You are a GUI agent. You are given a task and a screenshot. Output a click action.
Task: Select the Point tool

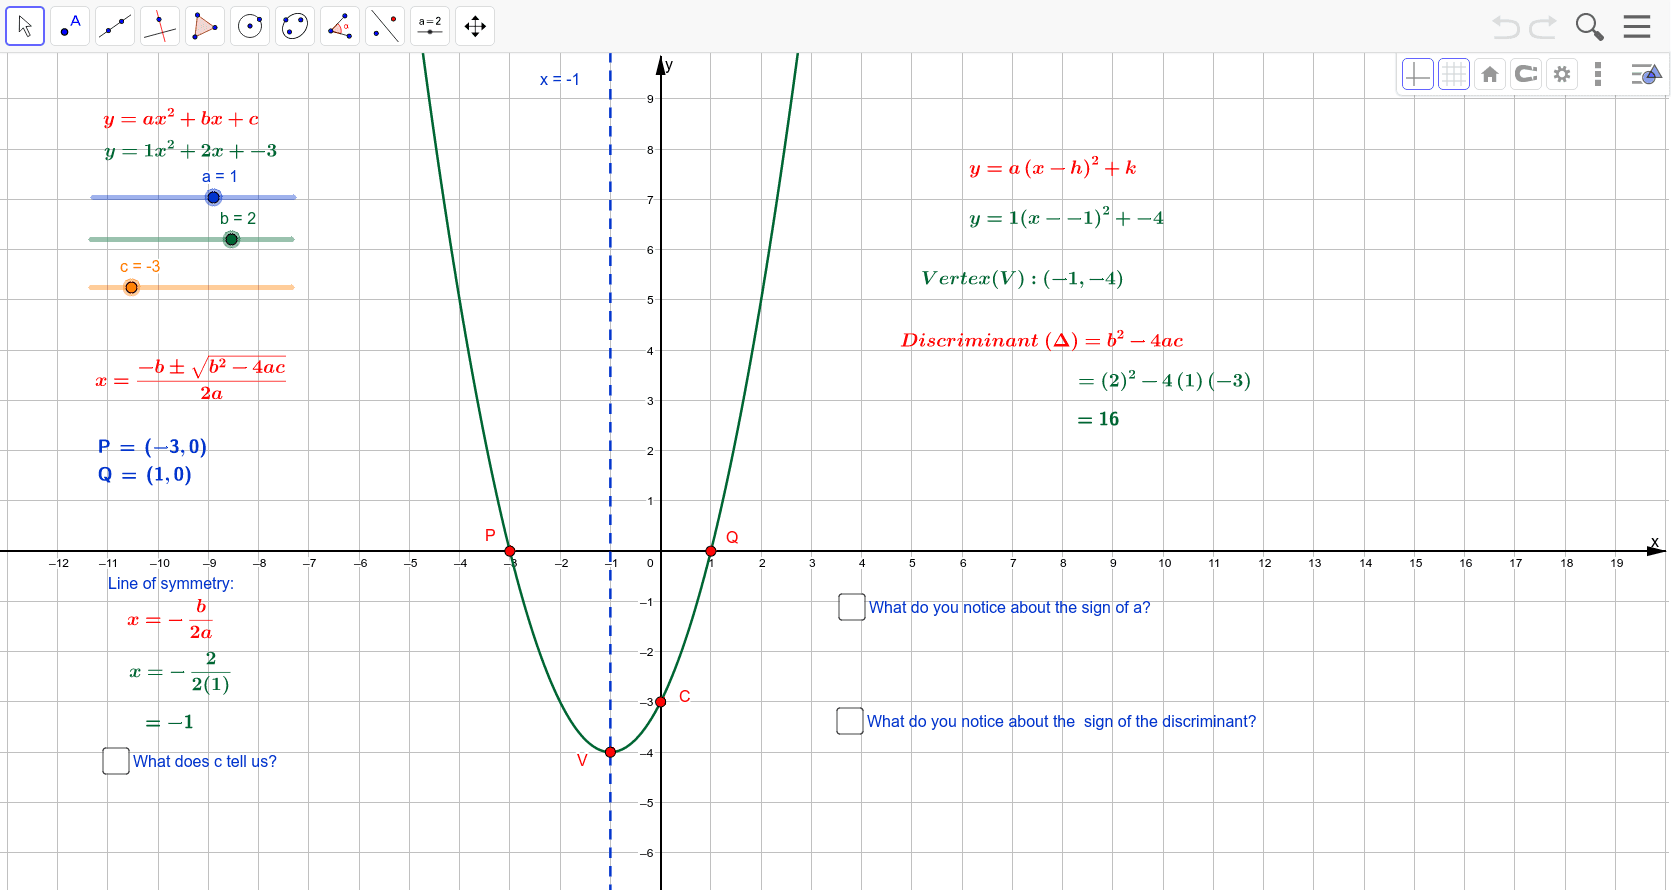[x=70, y=26]
